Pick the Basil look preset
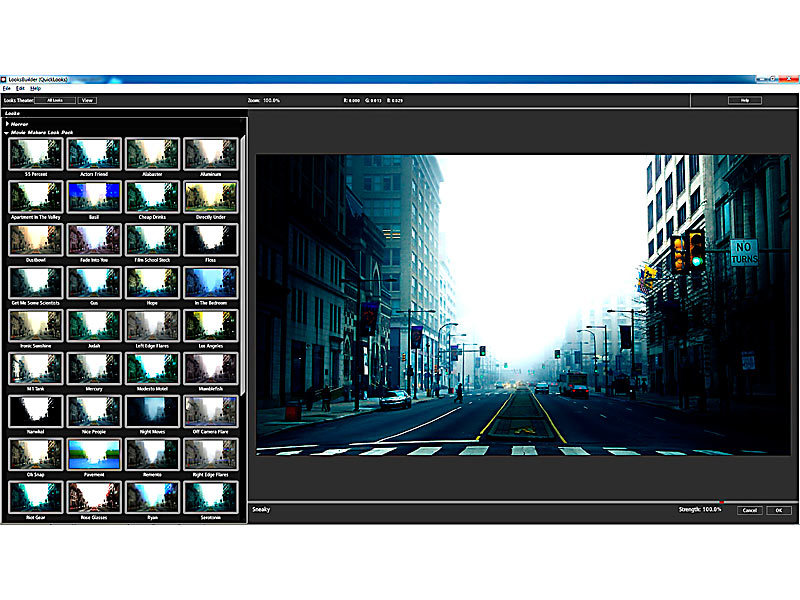 coord(94,197)
